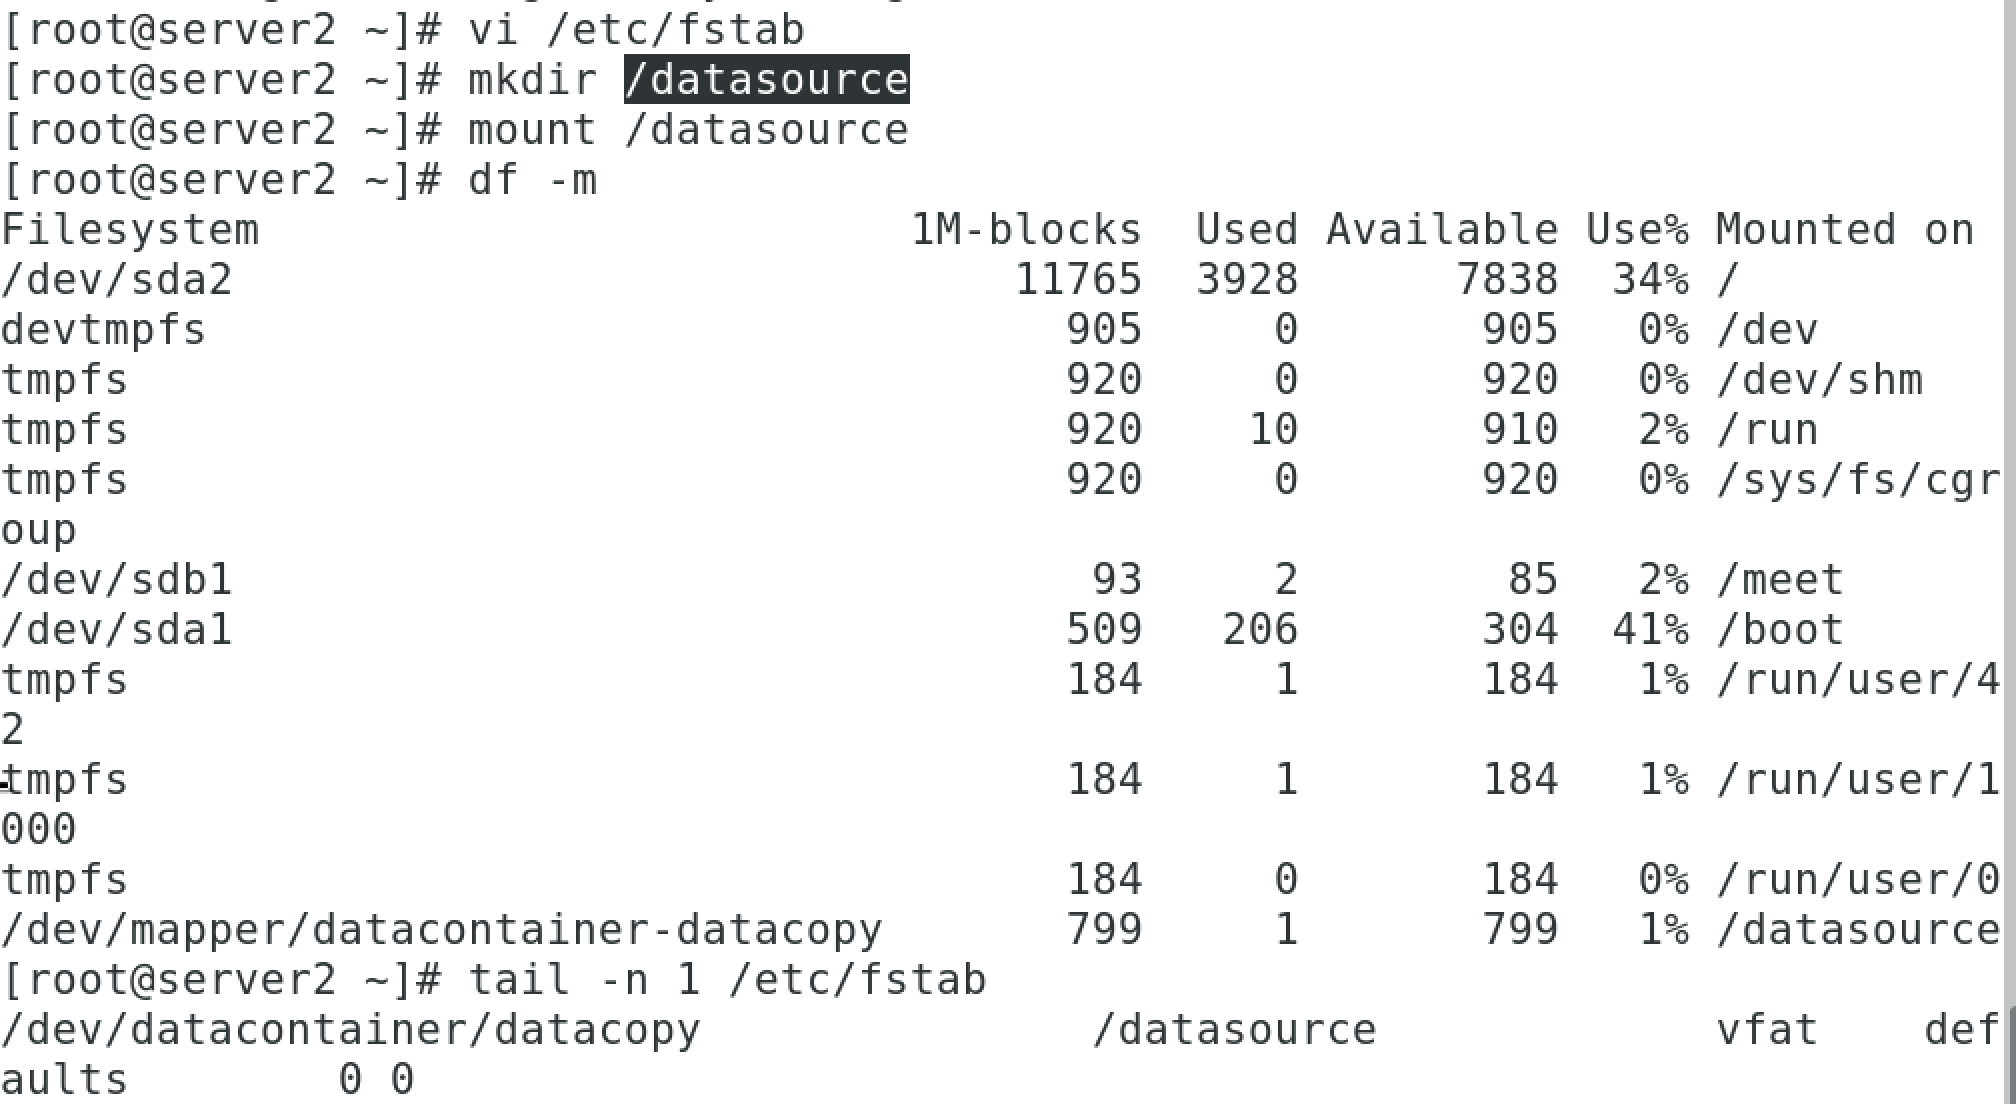Click the 'Available' column header
Image resolution: width=2016 pixels, height=1104 pixels.
click(x=1442, y=230)
